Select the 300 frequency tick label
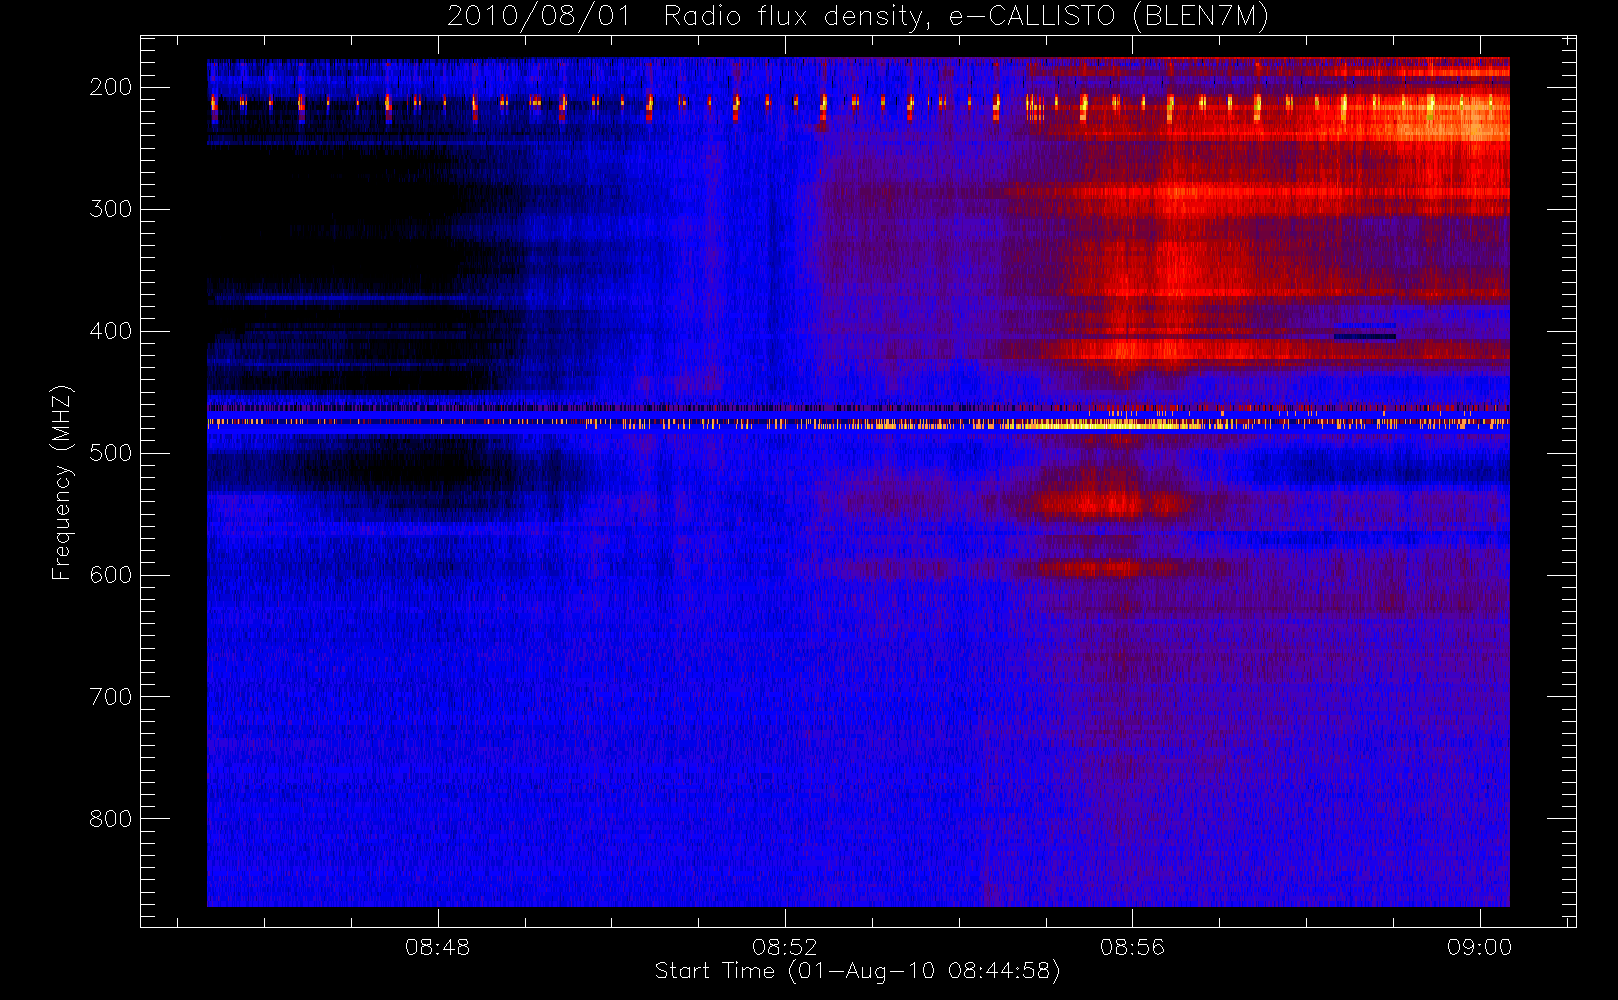 point(110,209)
